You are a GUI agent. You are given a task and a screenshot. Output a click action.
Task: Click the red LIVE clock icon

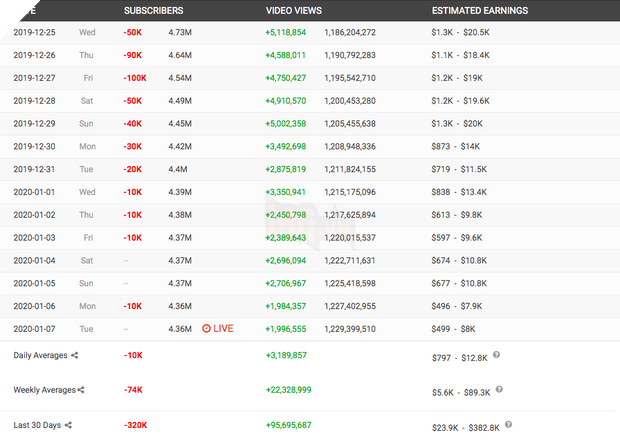point(207,327)
